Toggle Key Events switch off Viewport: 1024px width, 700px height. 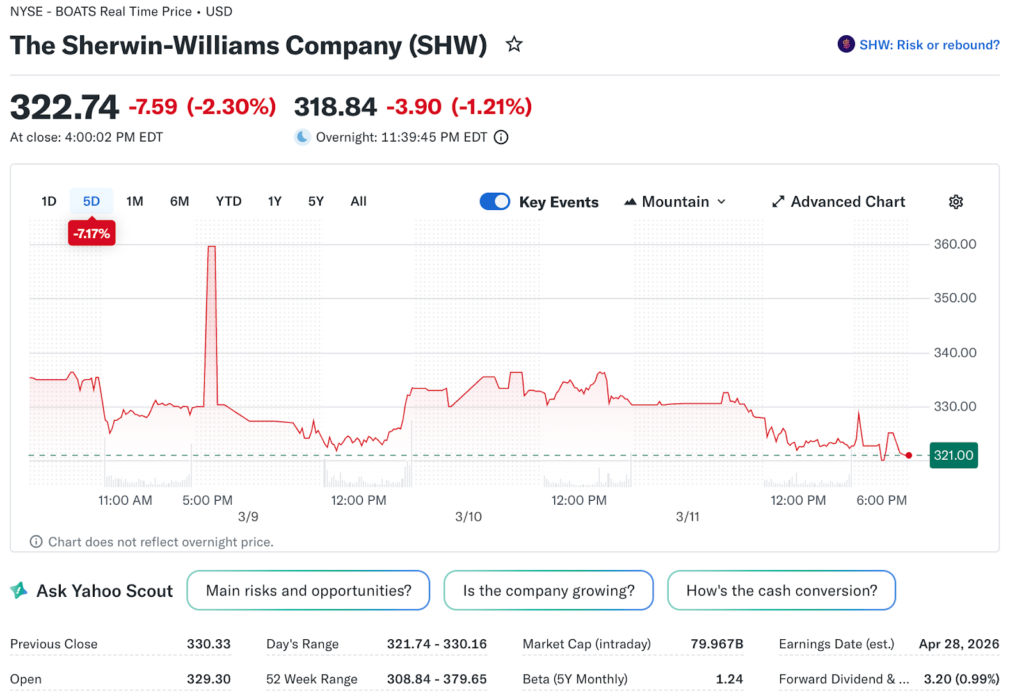(x=495, y=202)
